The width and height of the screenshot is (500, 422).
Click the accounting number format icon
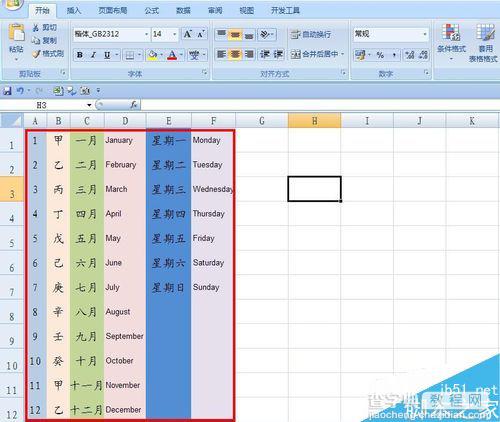click(x=360, y=55)
